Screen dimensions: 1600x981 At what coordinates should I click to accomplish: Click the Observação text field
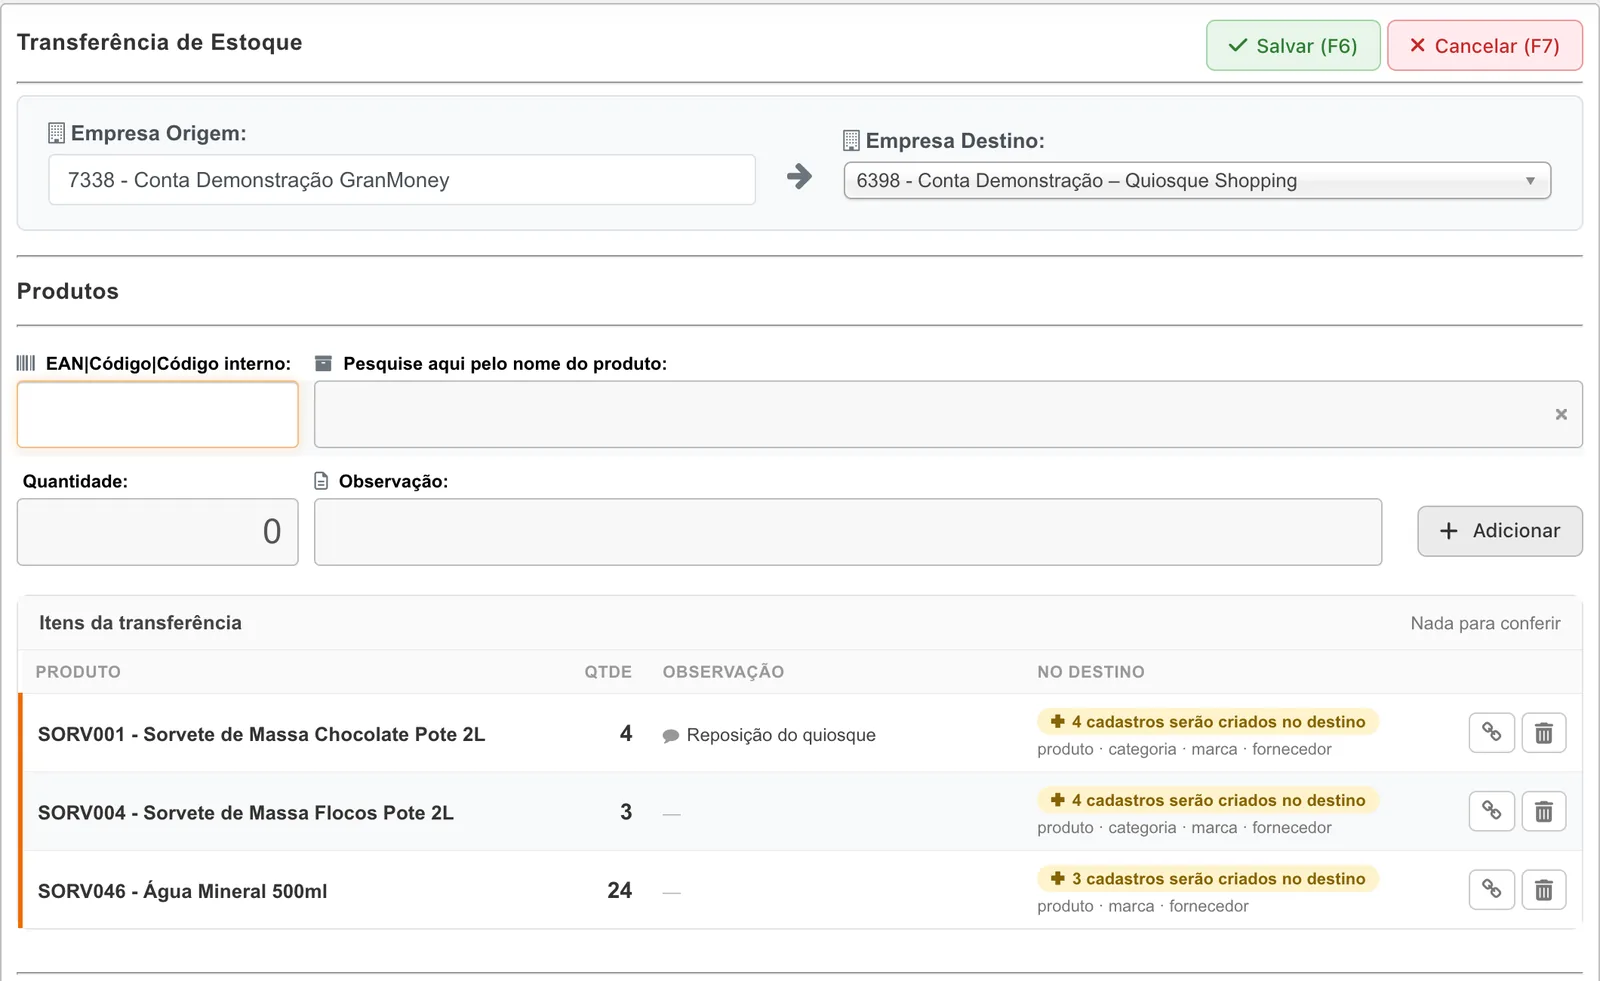click(848, 532)
